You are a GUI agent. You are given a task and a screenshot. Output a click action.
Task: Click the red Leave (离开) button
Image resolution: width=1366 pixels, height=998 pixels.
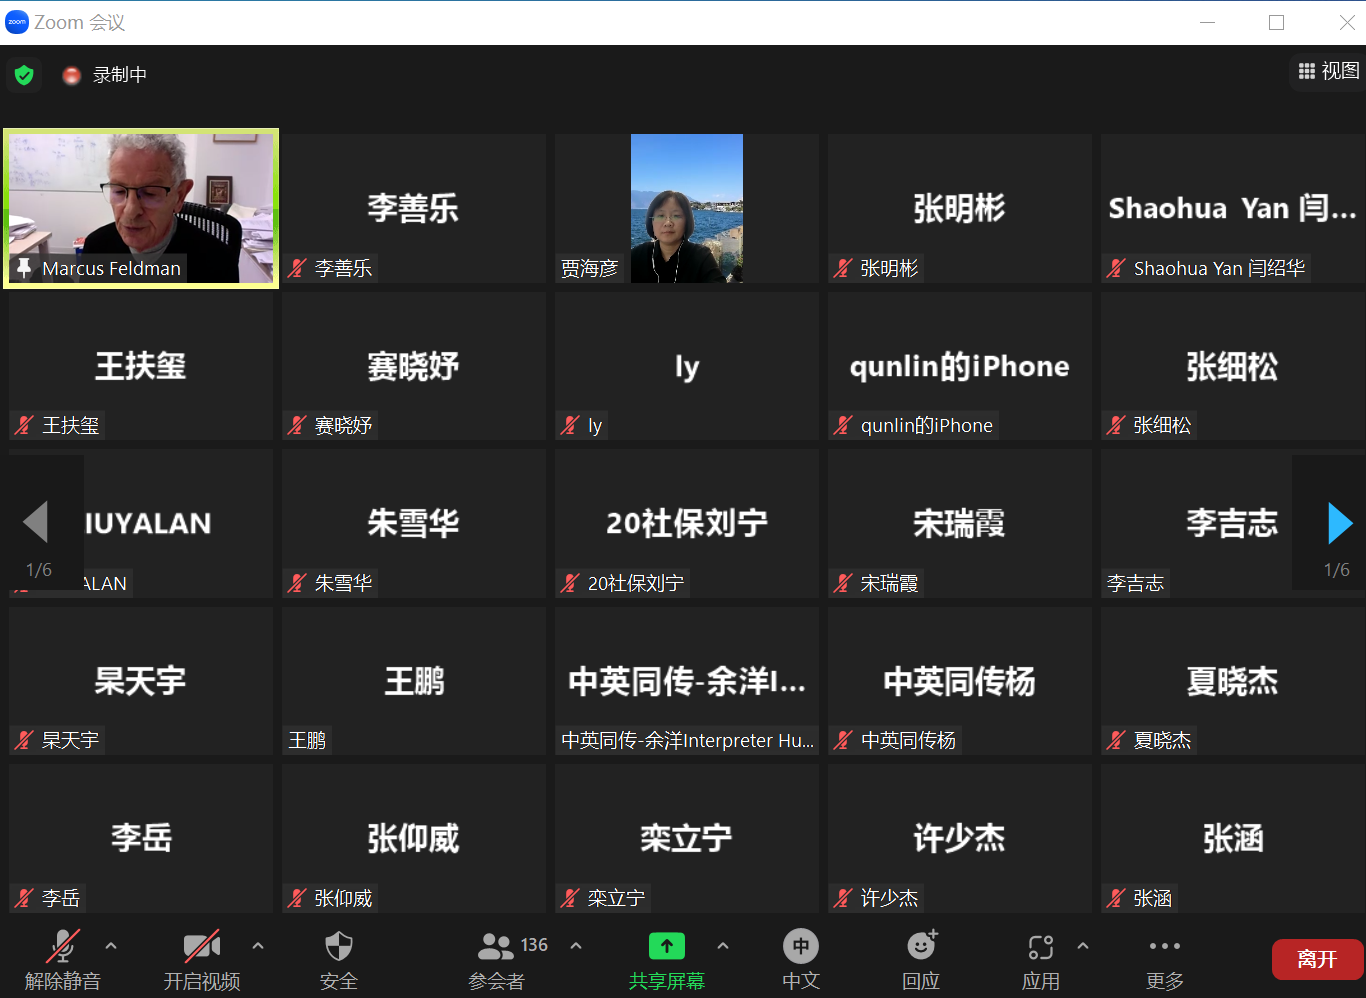coord(1317,959)
